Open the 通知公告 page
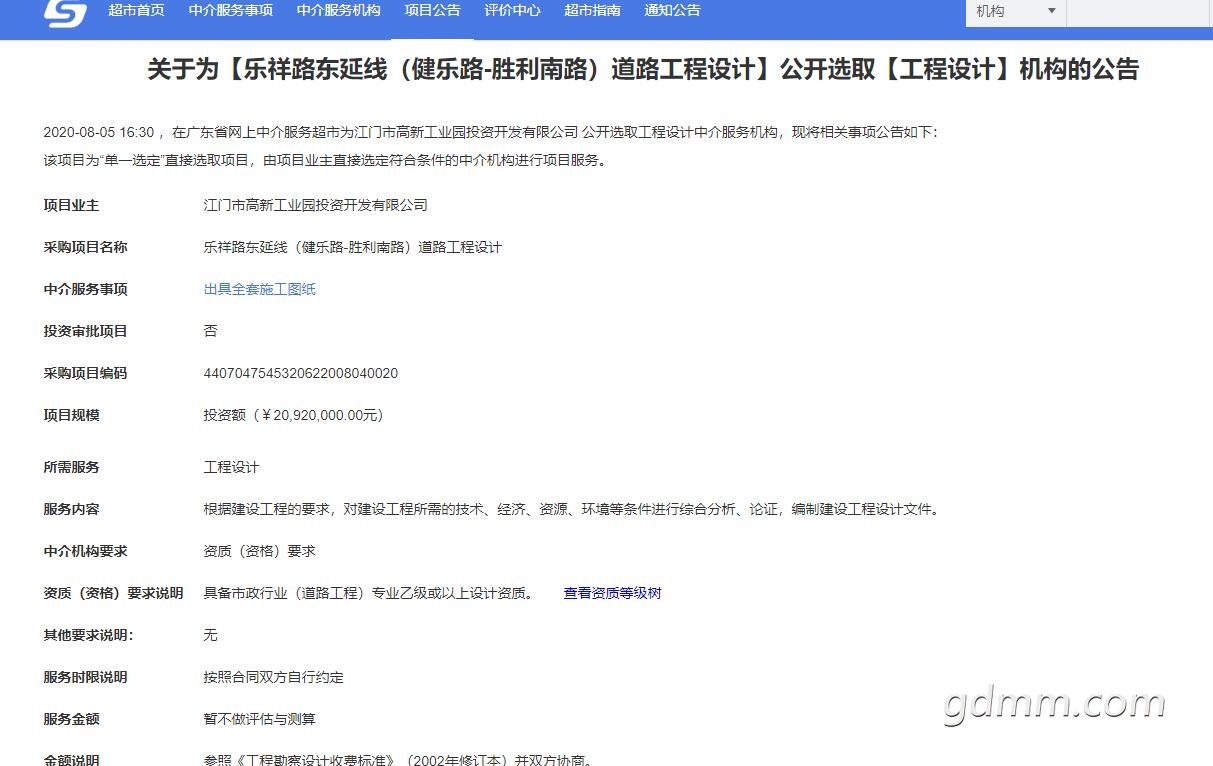The height and width of the screenshot is (766, 1213). [672, 11]
